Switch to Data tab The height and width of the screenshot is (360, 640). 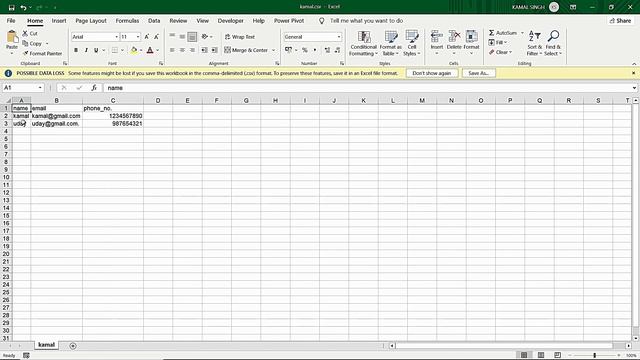click(154, 20)
